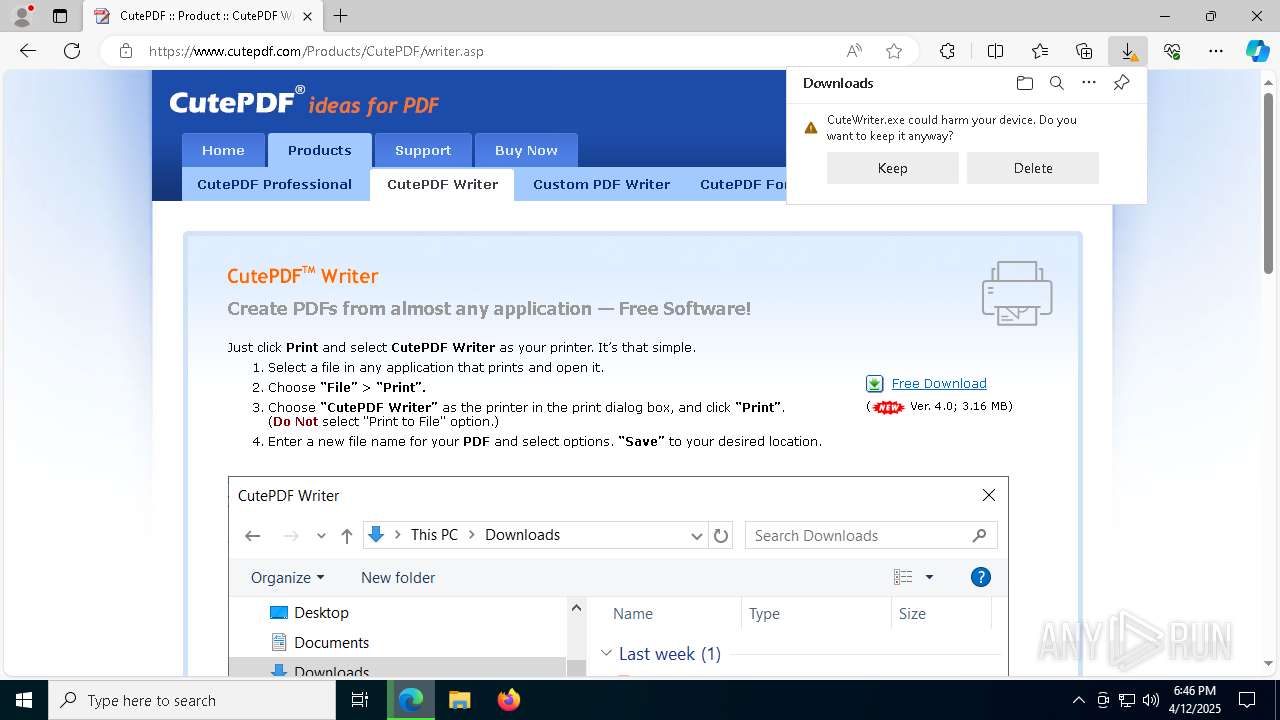Open Collections icon
Screen dimensions: 1280x720
(1084, 51)
